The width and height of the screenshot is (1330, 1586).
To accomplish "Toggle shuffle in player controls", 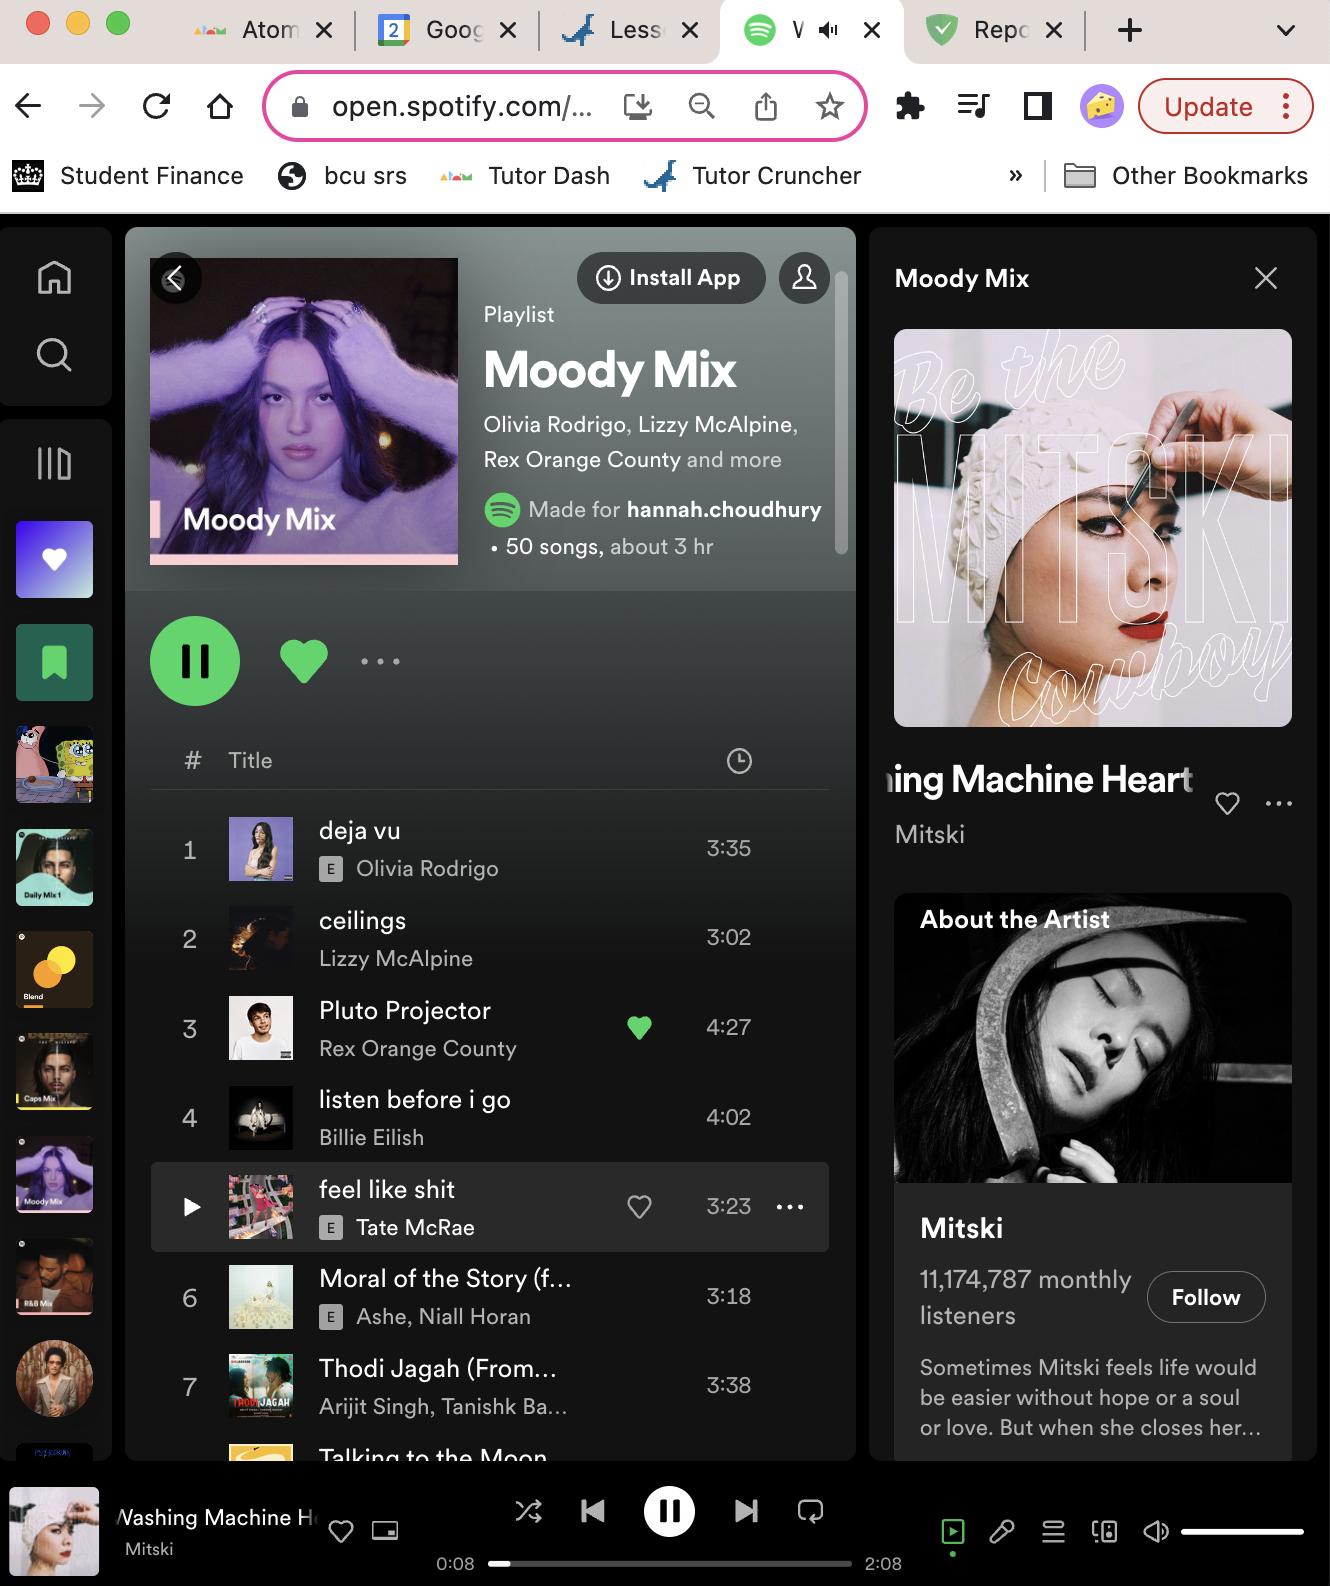I will [529, 1511].
